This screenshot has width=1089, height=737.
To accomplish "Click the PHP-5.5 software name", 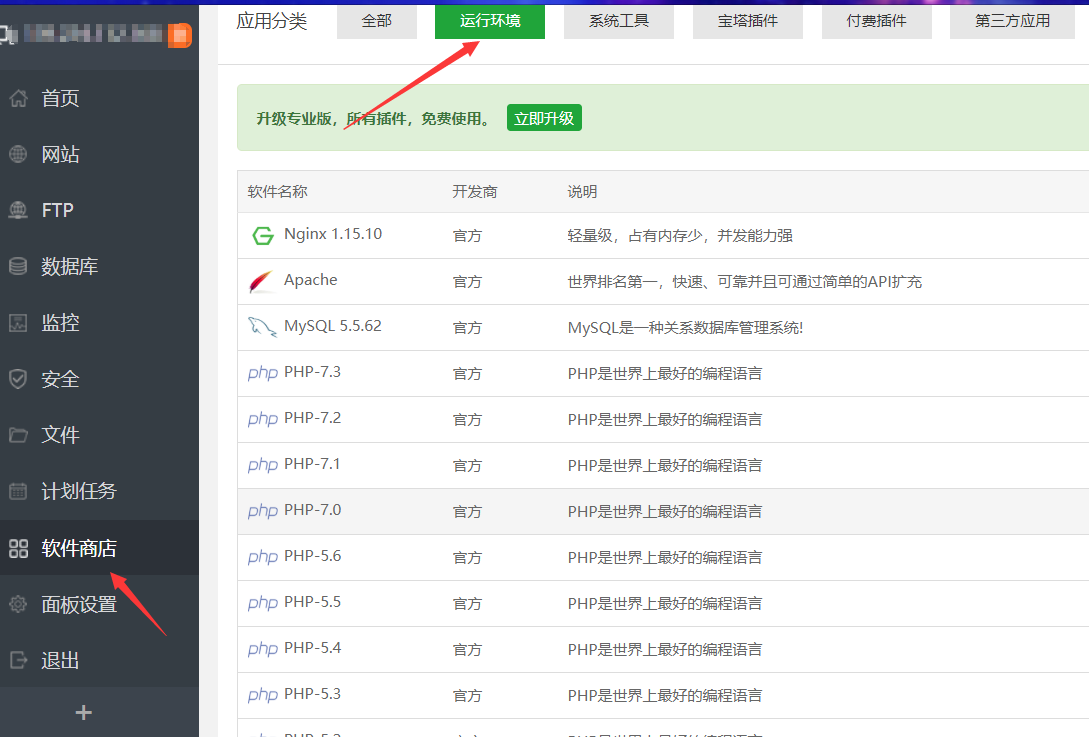I will click(313, 601).
